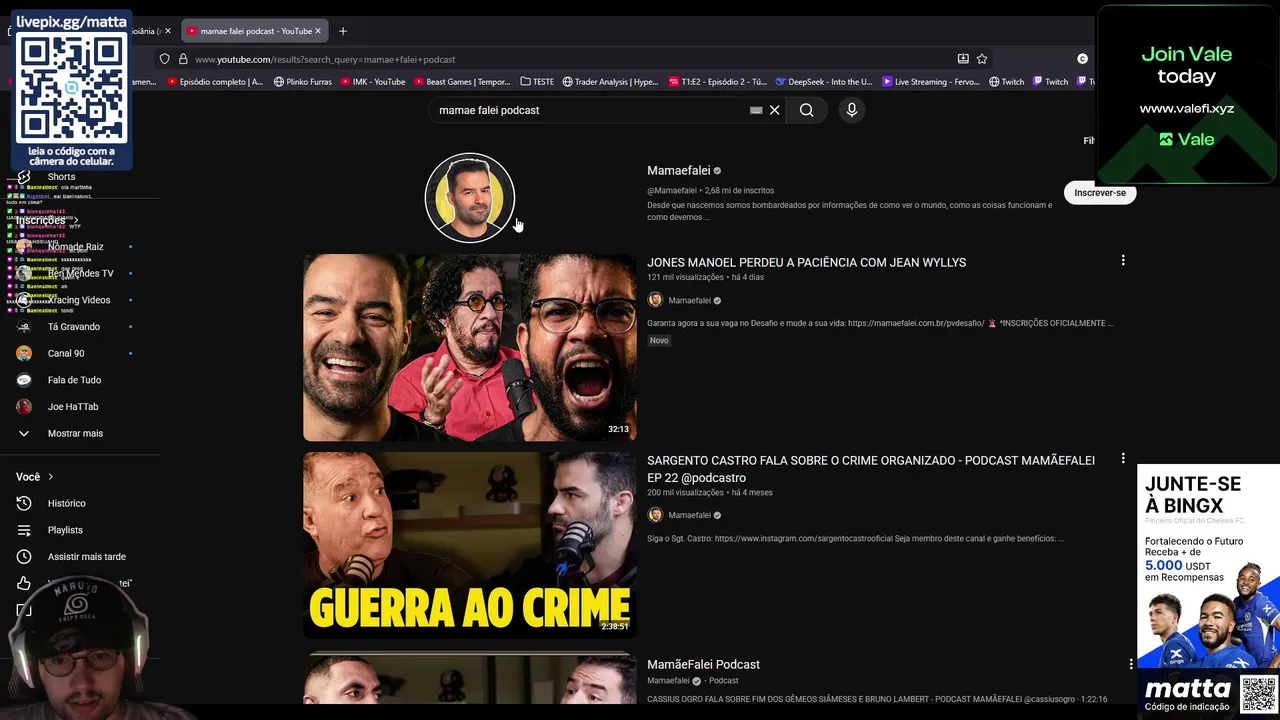Open options menu for Sargento Castro video

[1123, 458]
